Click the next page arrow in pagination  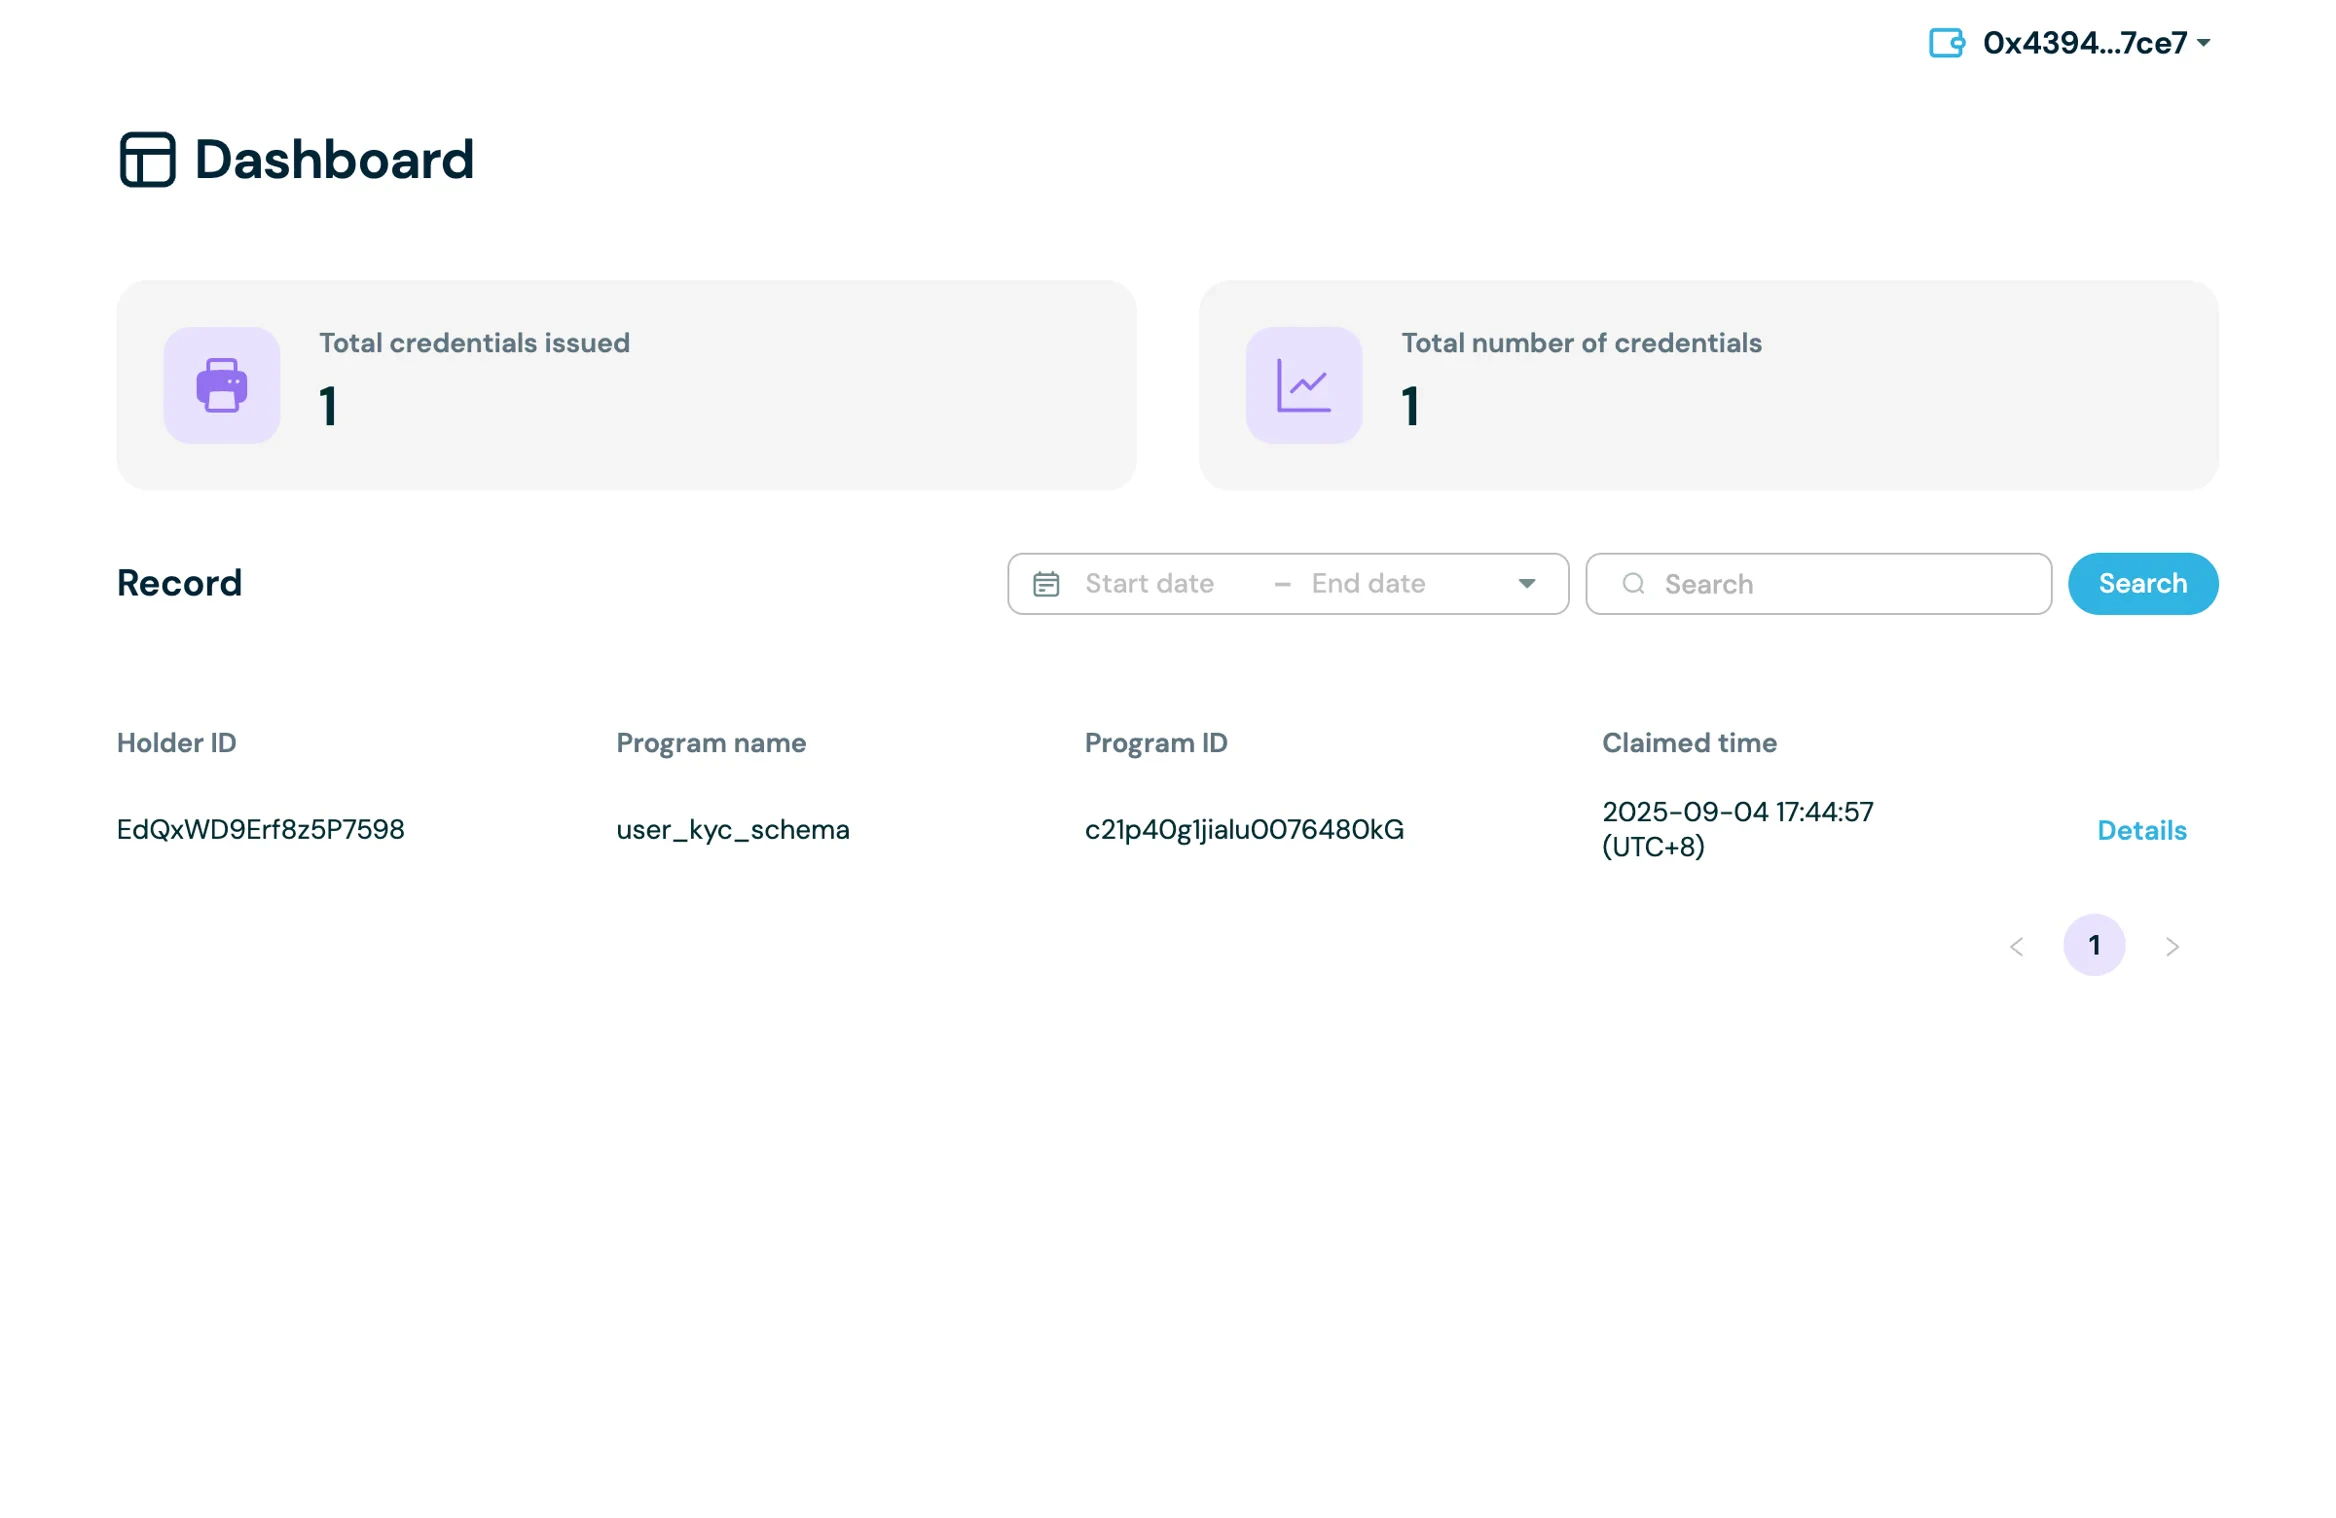(x=2172, y=945)
